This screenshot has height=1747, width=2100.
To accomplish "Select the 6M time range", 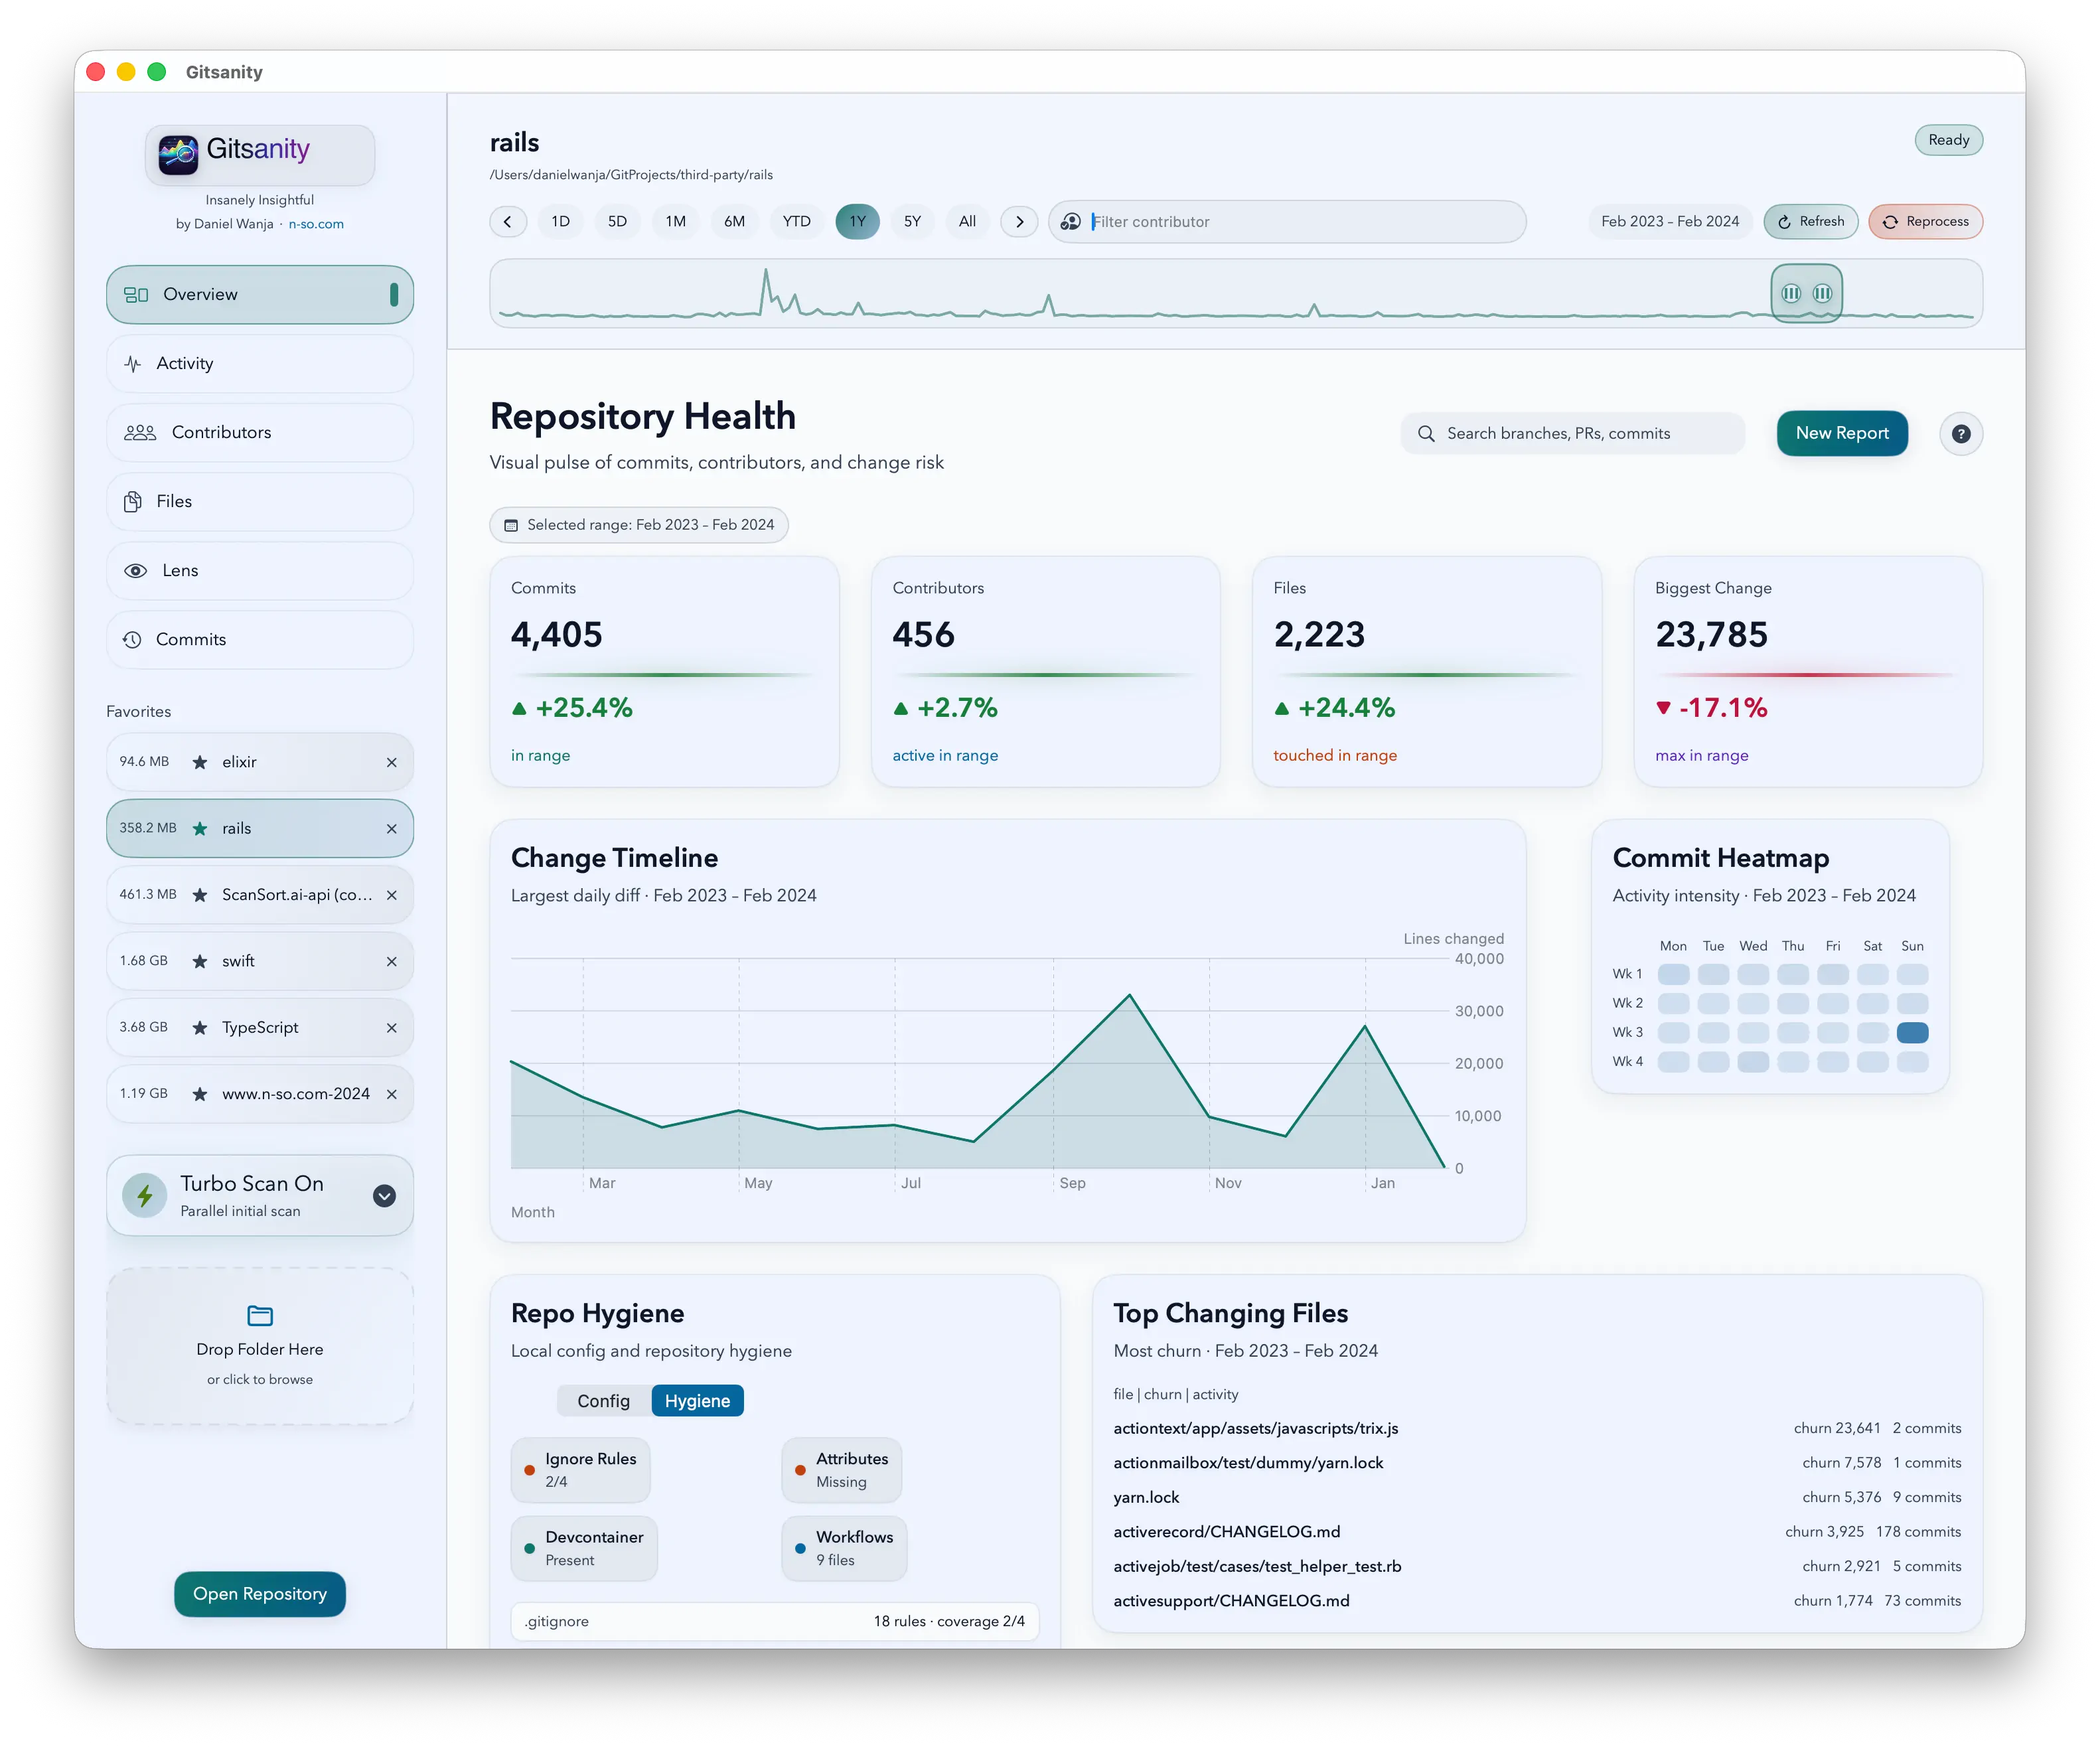I will tap(735, 222).
